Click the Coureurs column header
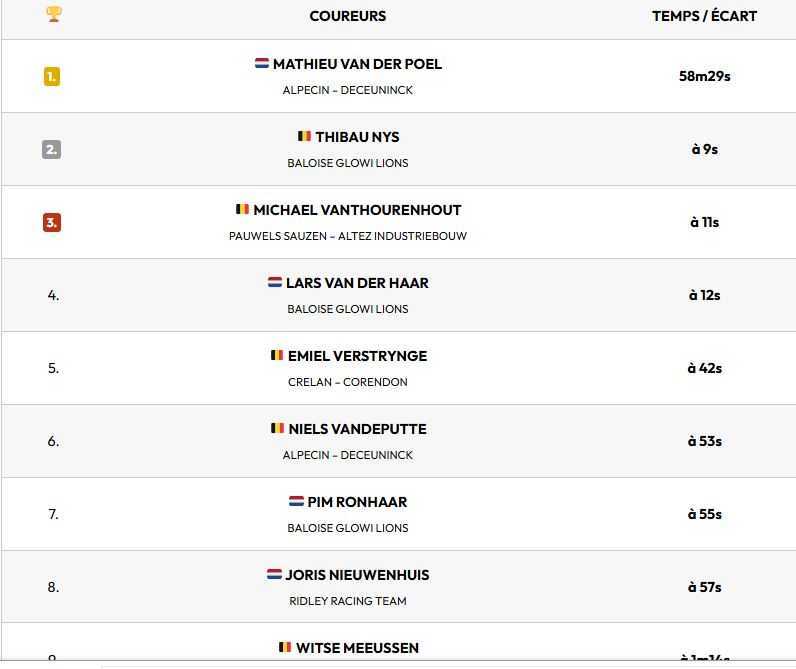796x669 pixels. point(348,16)
